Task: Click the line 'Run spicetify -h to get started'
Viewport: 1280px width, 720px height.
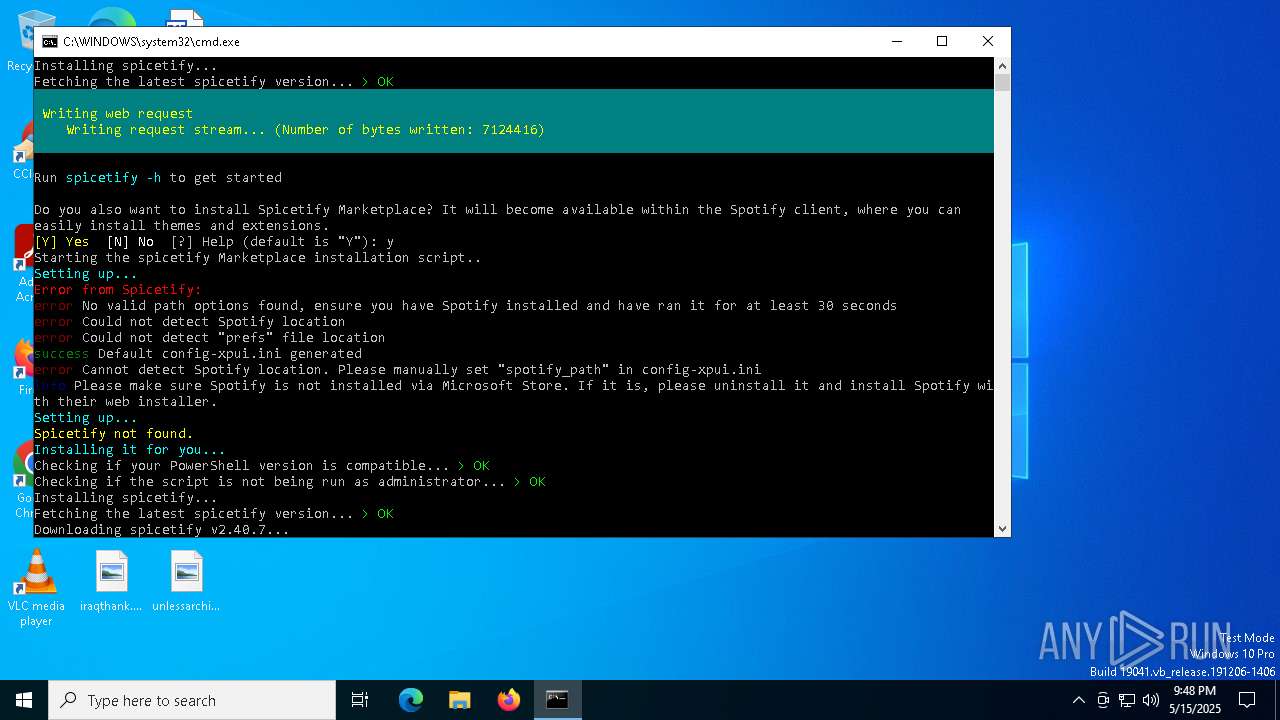Action: (158, 177)
